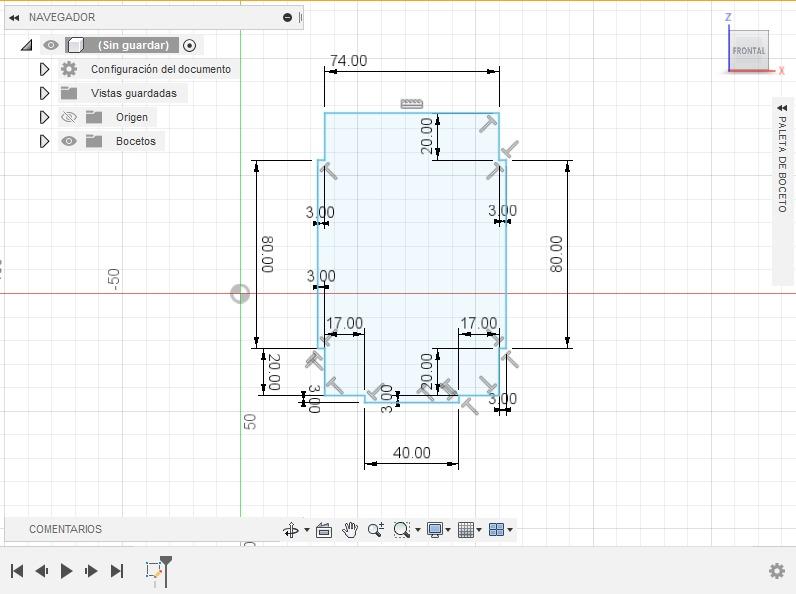
Task: Jump to timeline end
Action: (x=117, y=571)
